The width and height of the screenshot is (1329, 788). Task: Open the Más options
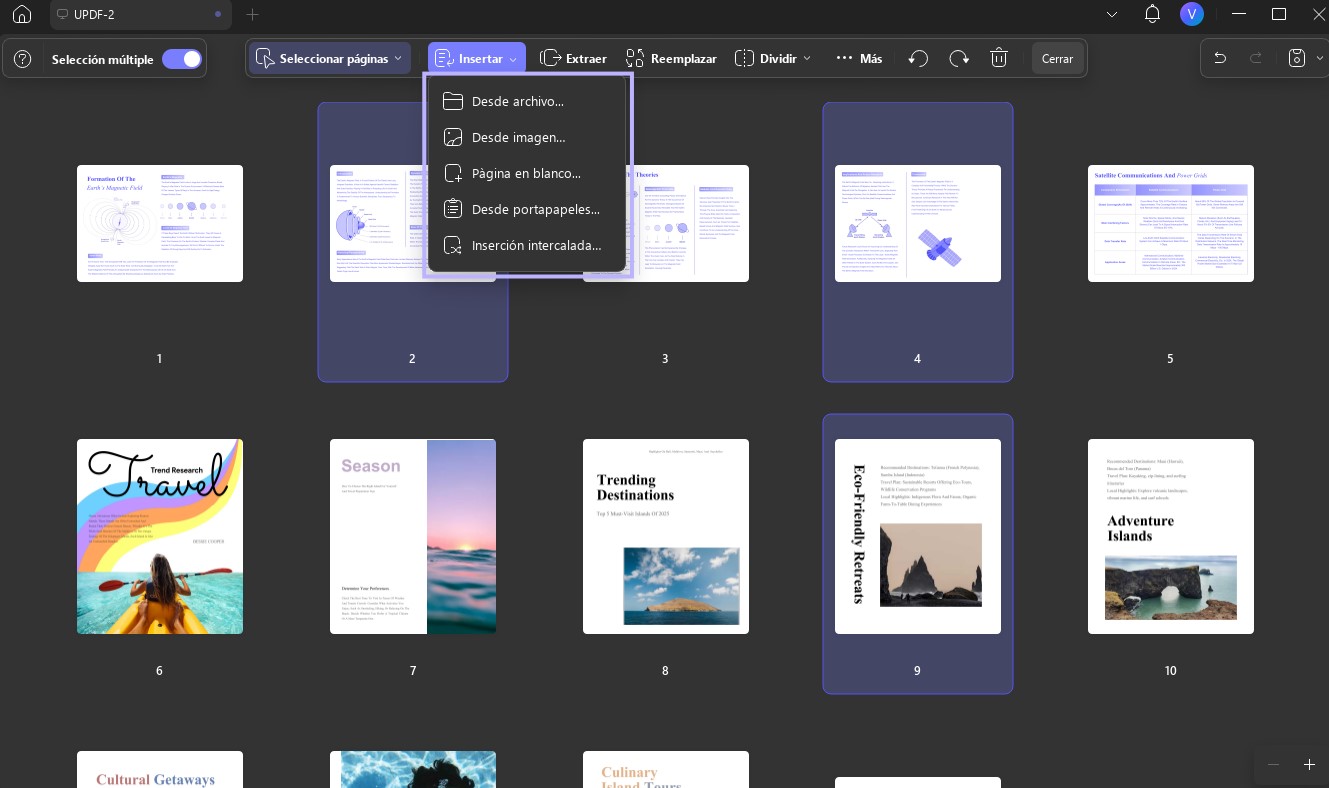859,59
